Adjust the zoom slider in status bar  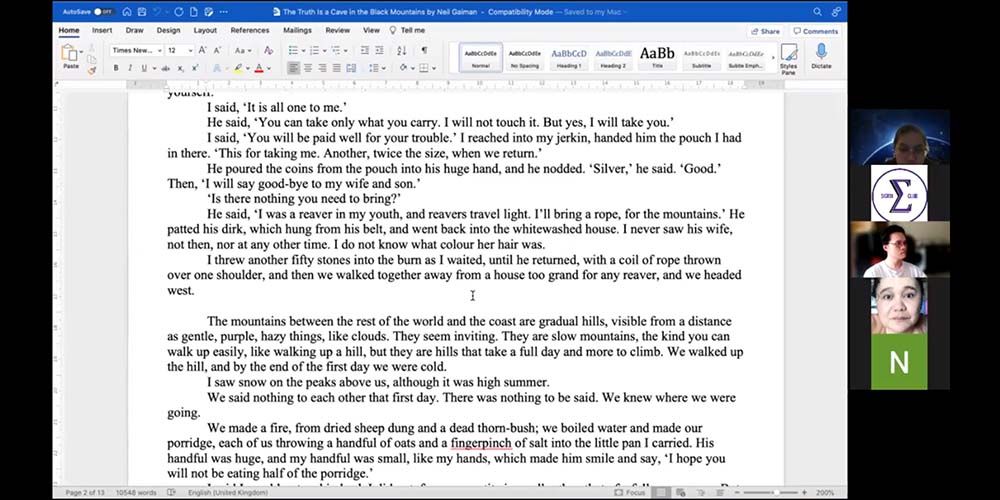pyautogui.click(x=775, y=493)
